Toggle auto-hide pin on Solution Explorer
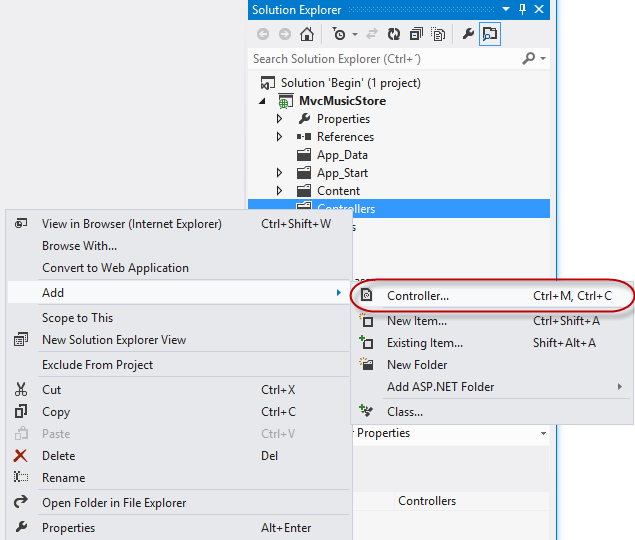This screenshot has height=540, width=635. point(522,10)
